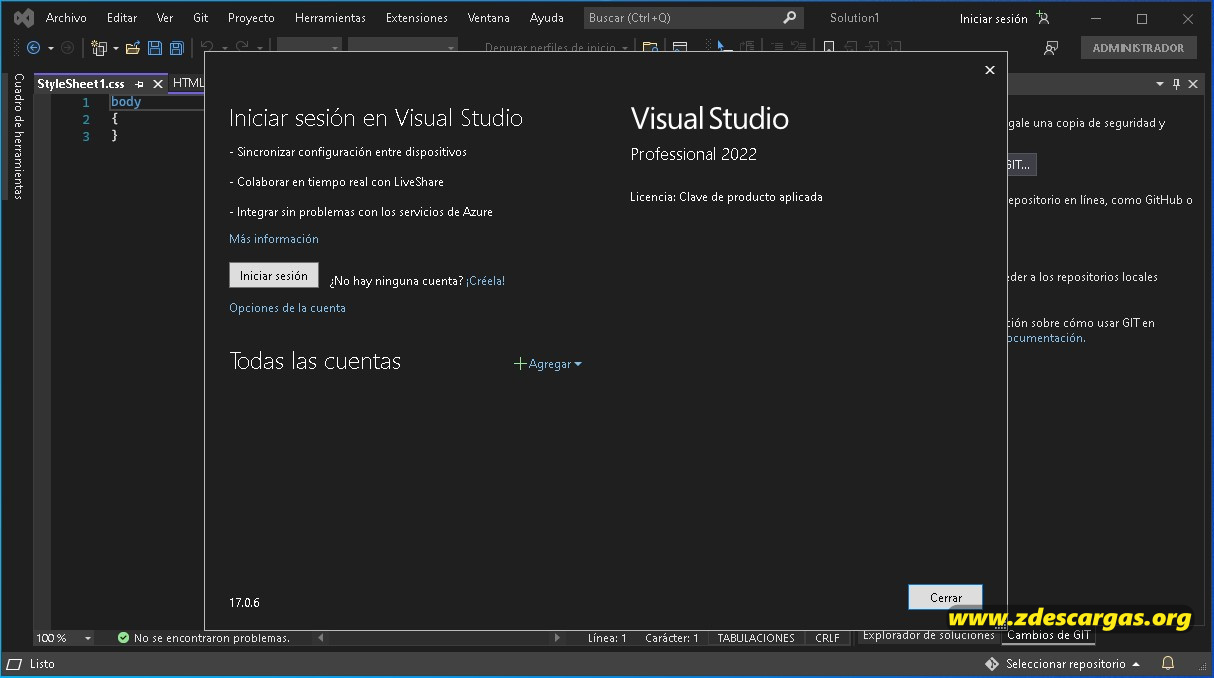Open the Git panel window options arrow
1214x678 pixels.
[1160, 84]
